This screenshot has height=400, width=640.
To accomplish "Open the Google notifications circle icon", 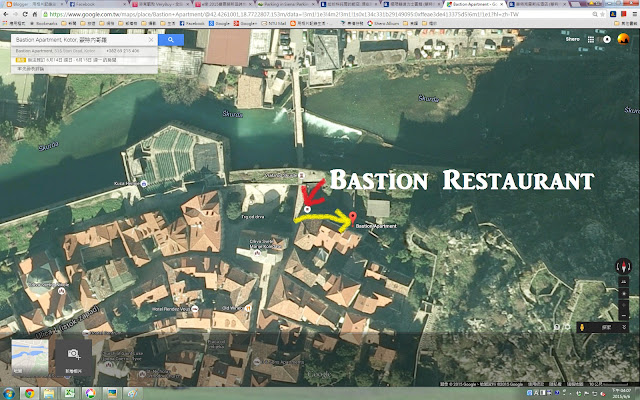I will [x=607, y=39].
